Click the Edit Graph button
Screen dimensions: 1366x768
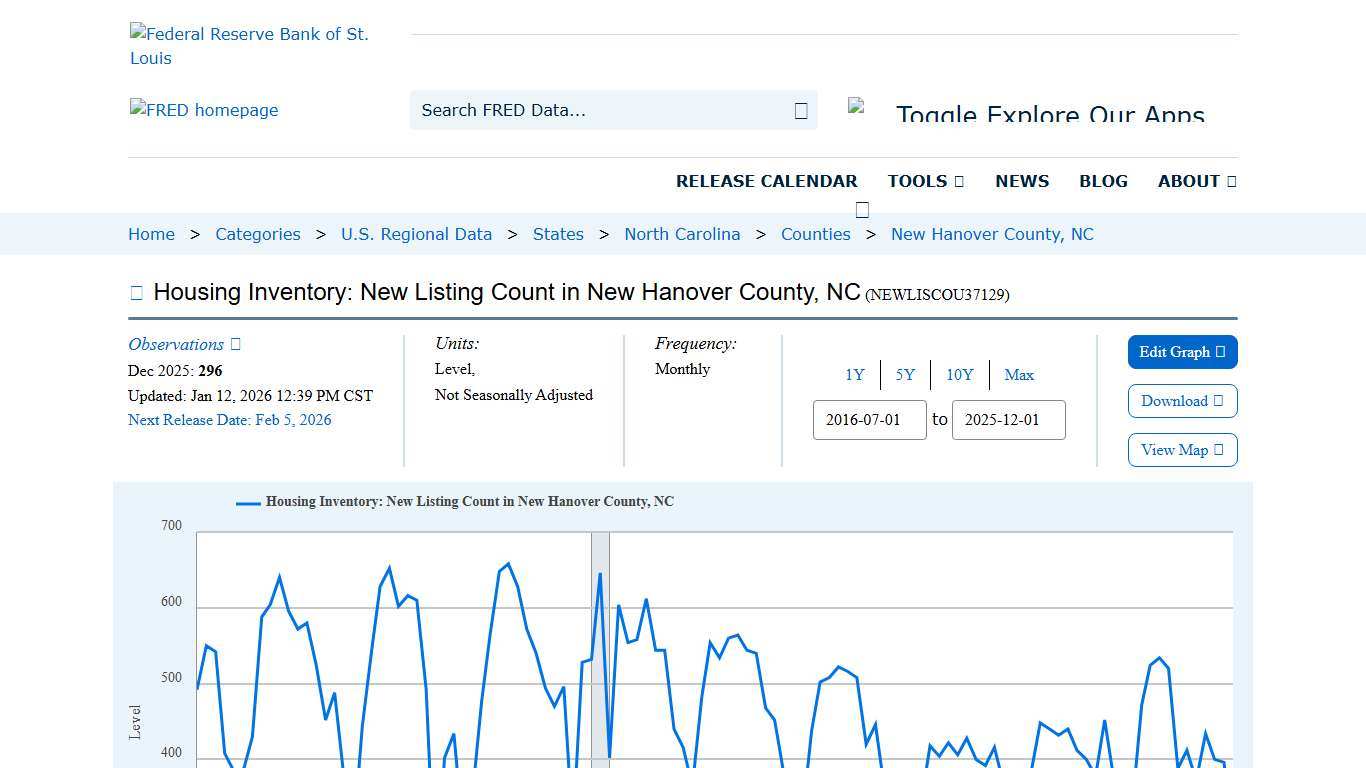(1182, 352)
